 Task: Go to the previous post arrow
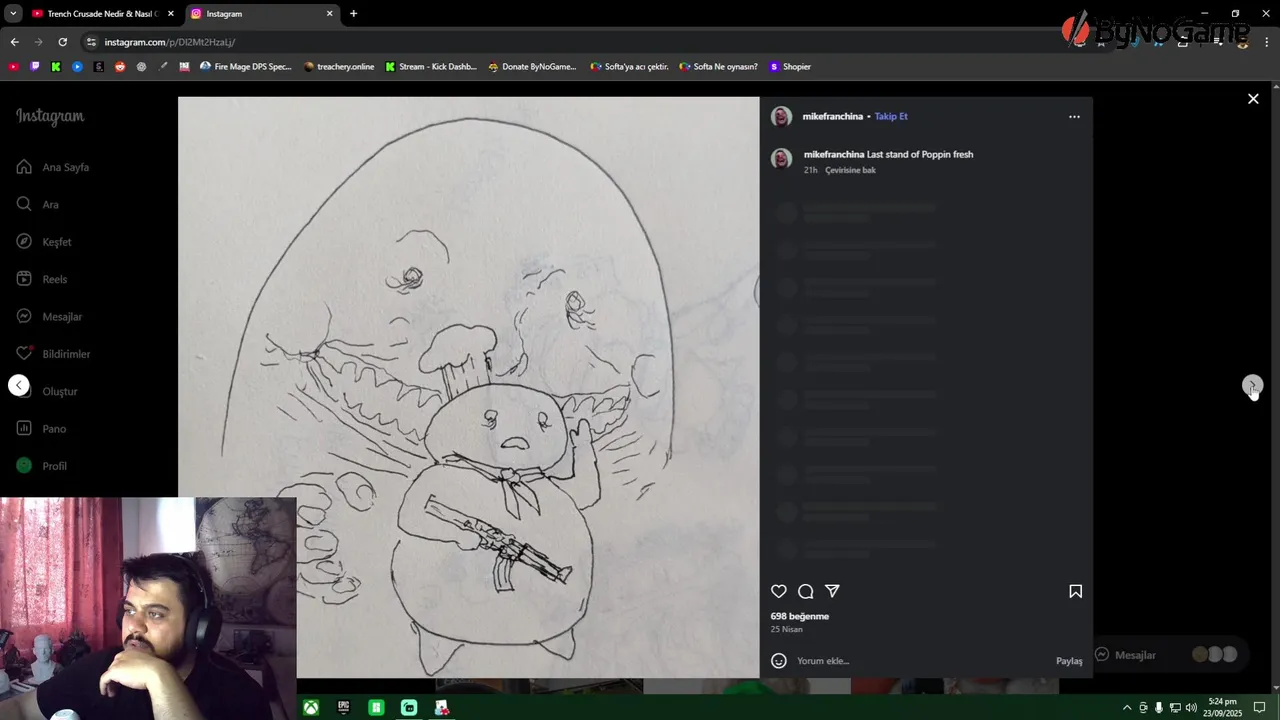click(x=19, y=385)
